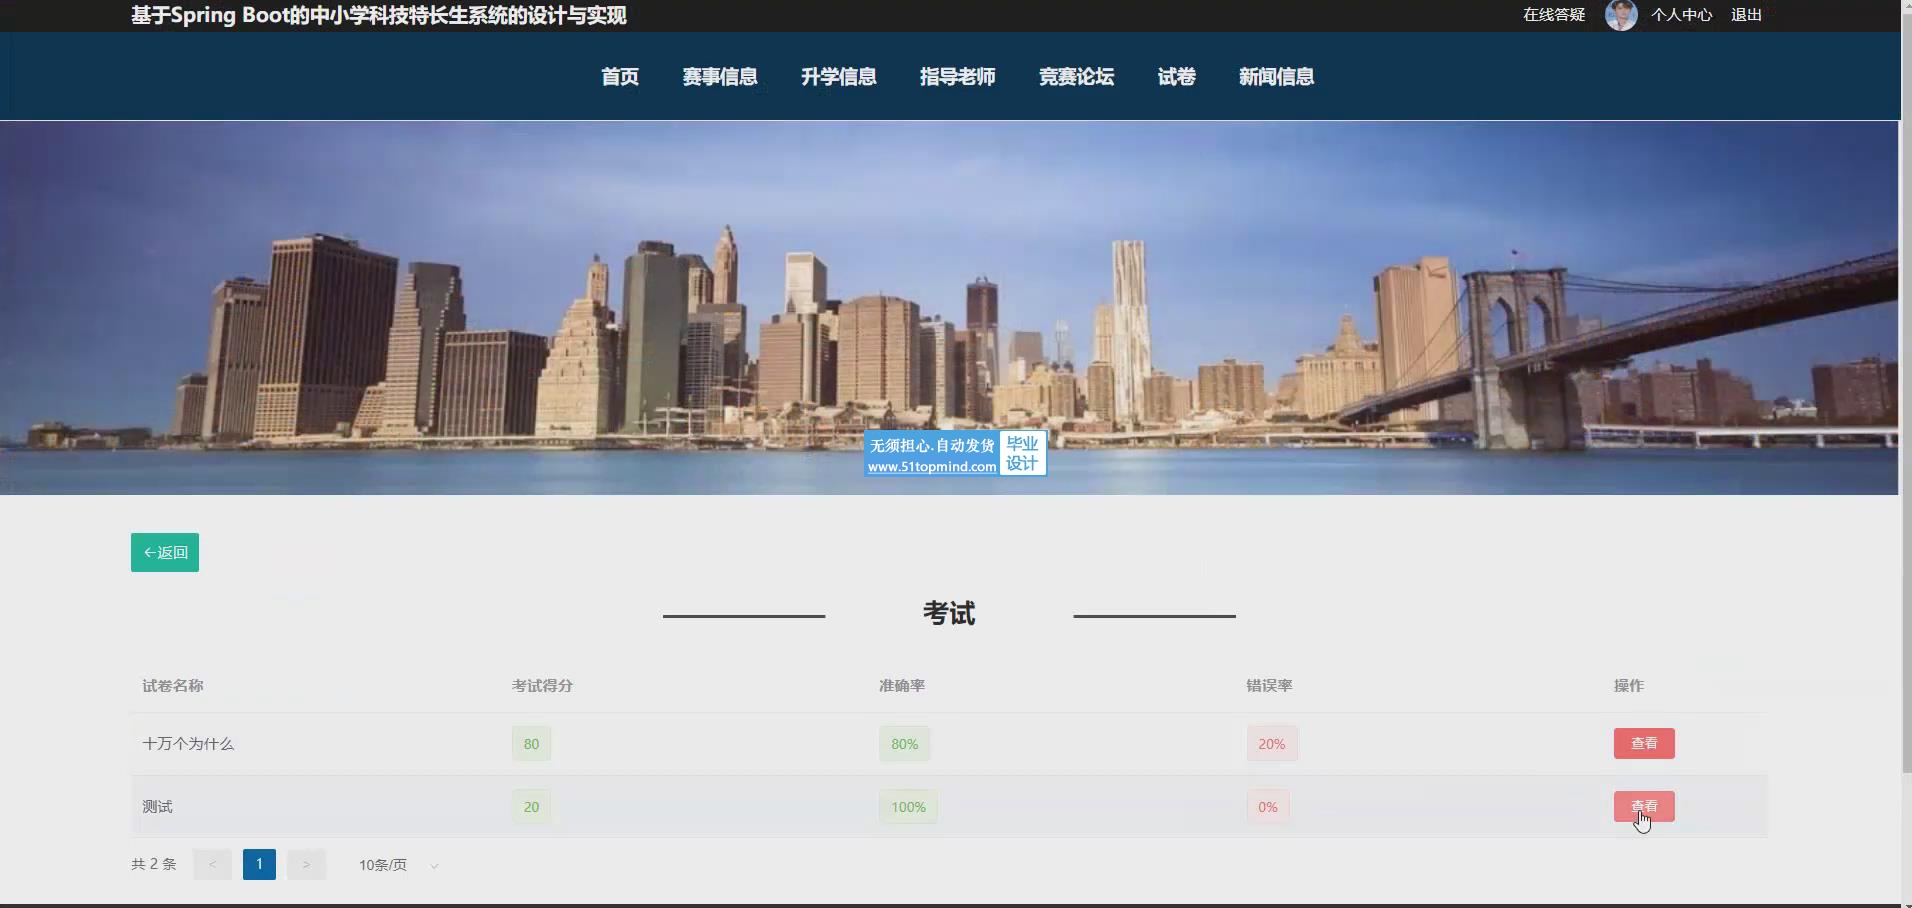Click the city skyline banner image
The height and width of the screenshot is (908, 1912).
pos(949,308)
